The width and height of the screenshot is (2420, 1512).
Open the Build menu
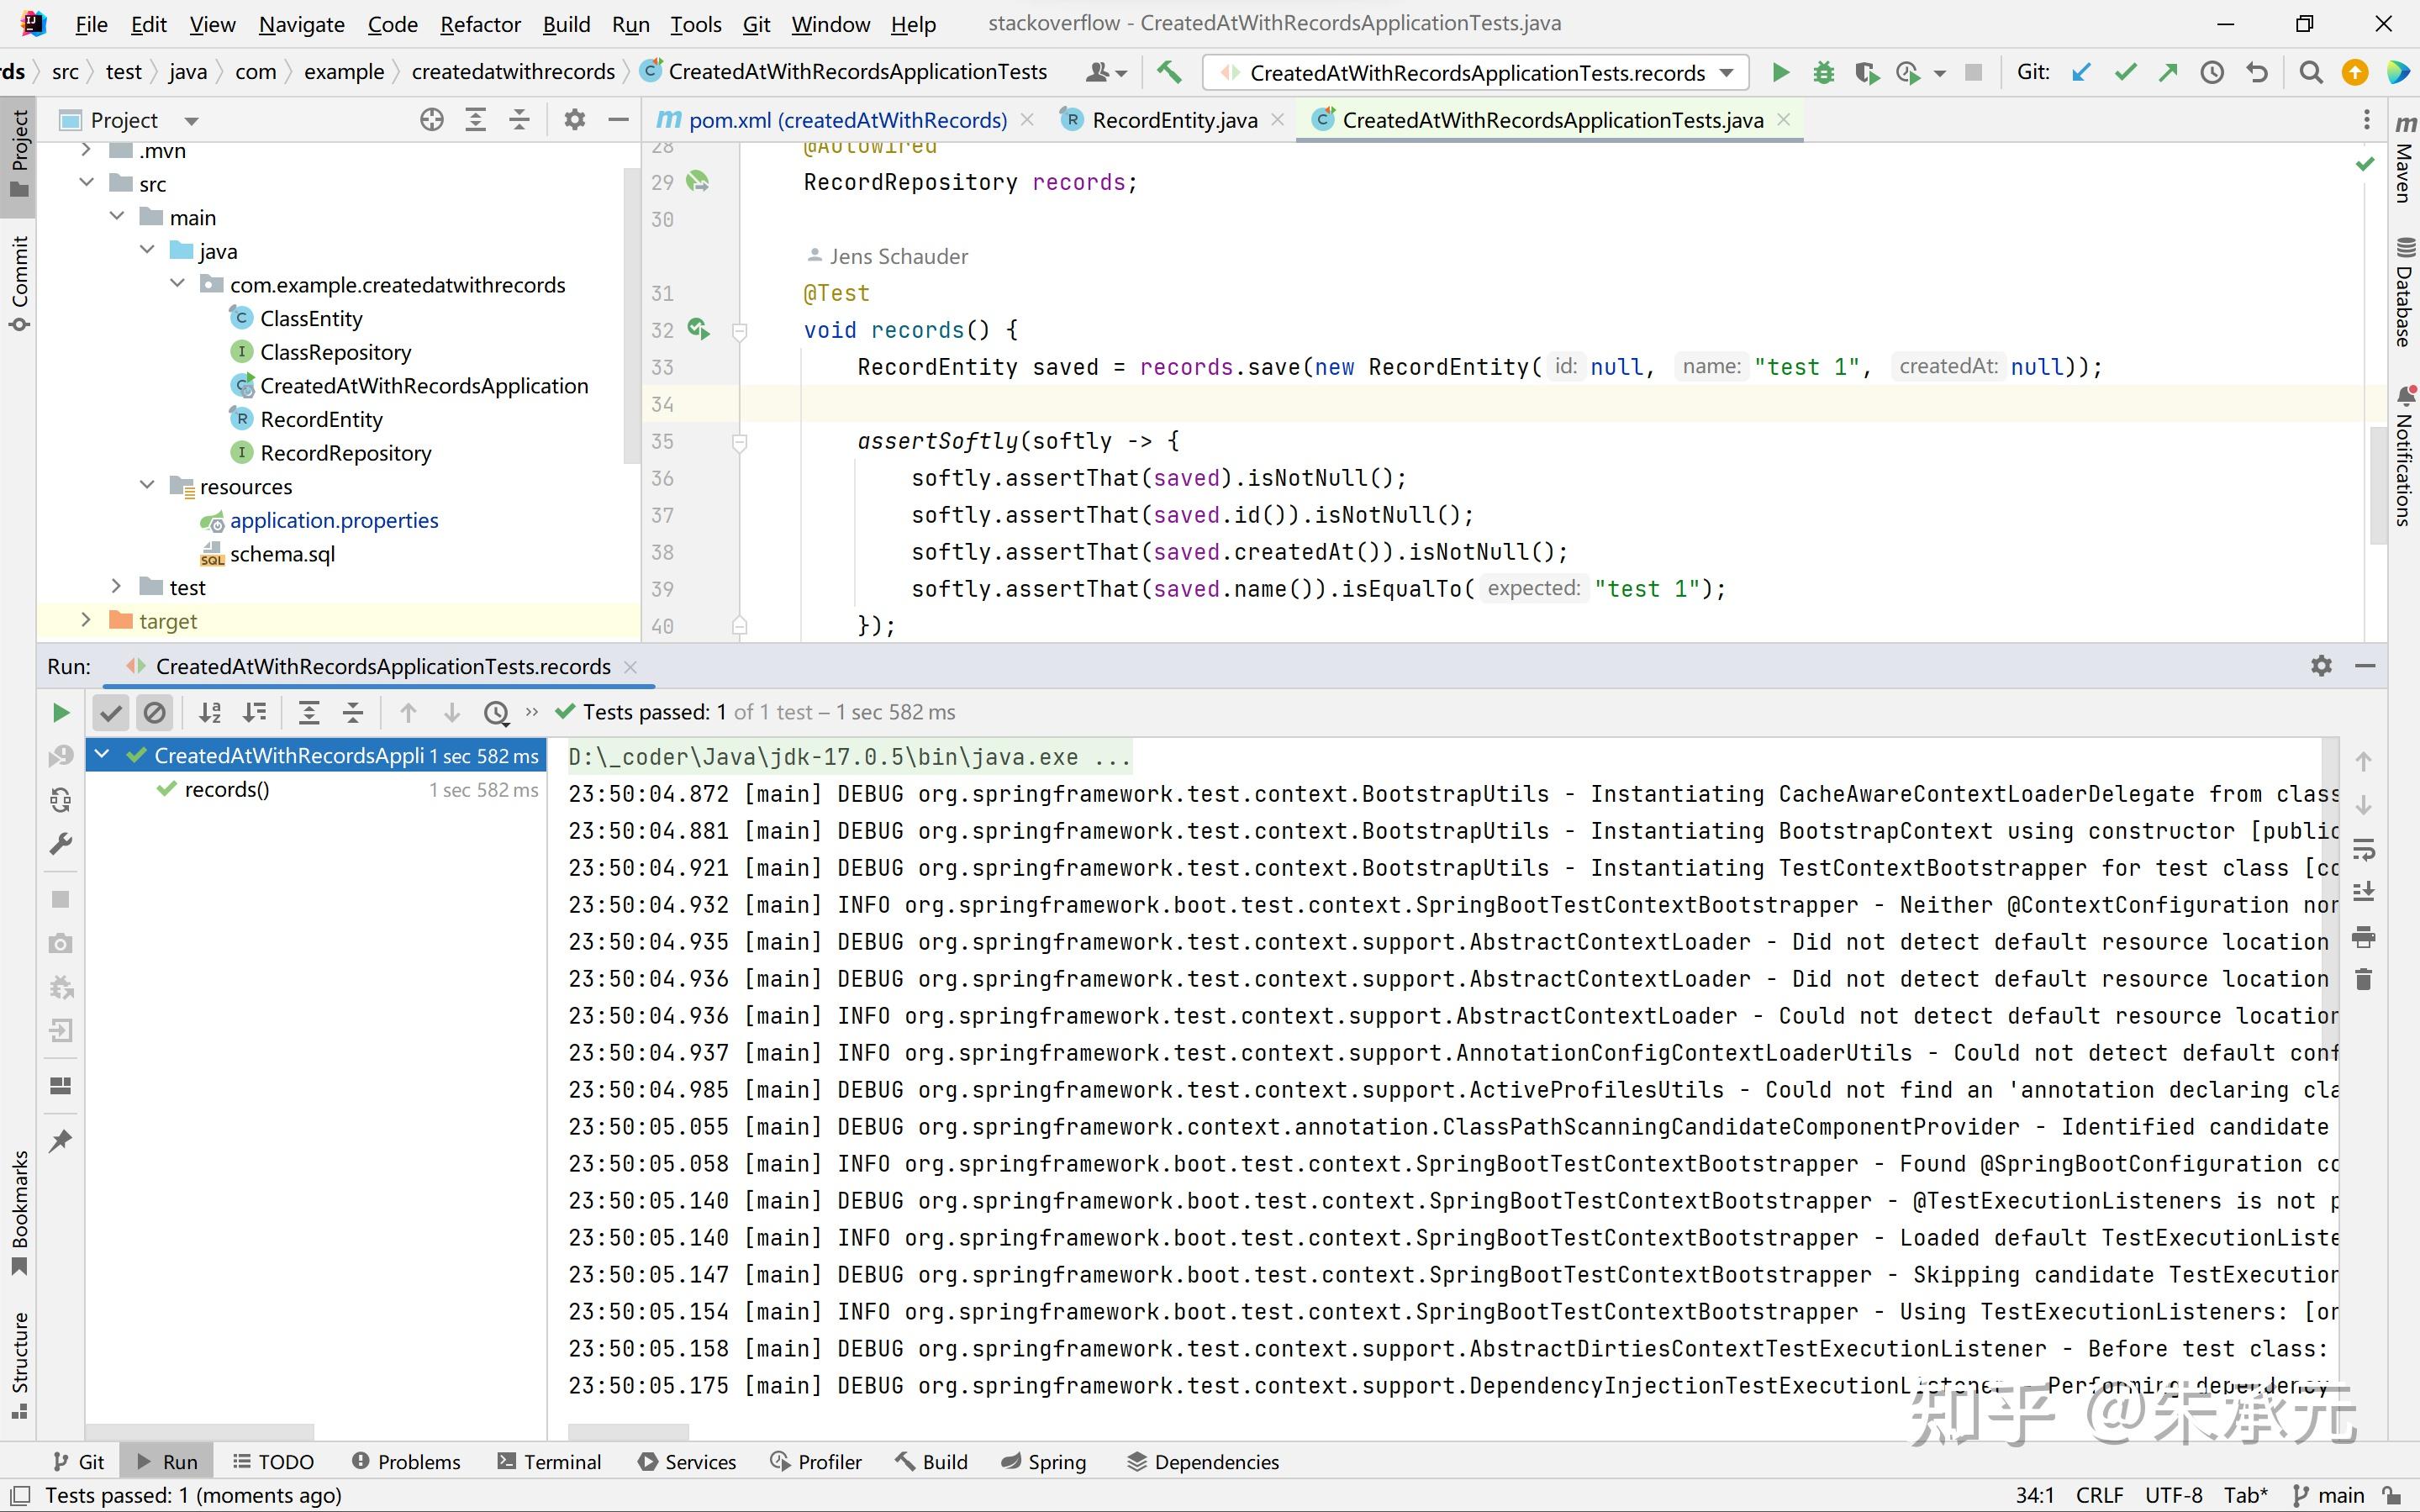[x=566, y=24]
